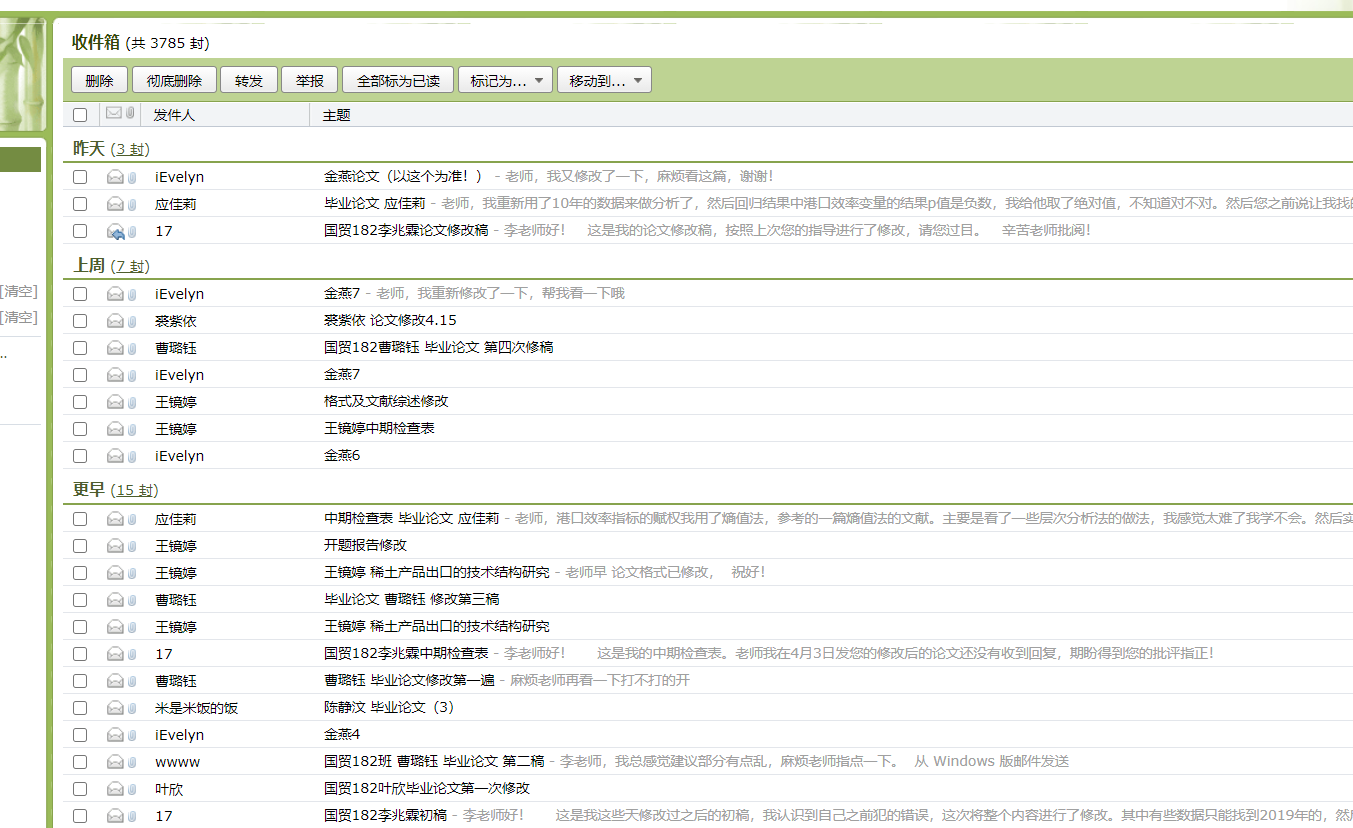This screenshot has width=1353, height=828.
Task: Click the envelope icon next to sender wwww
Action: coord(115,762)
